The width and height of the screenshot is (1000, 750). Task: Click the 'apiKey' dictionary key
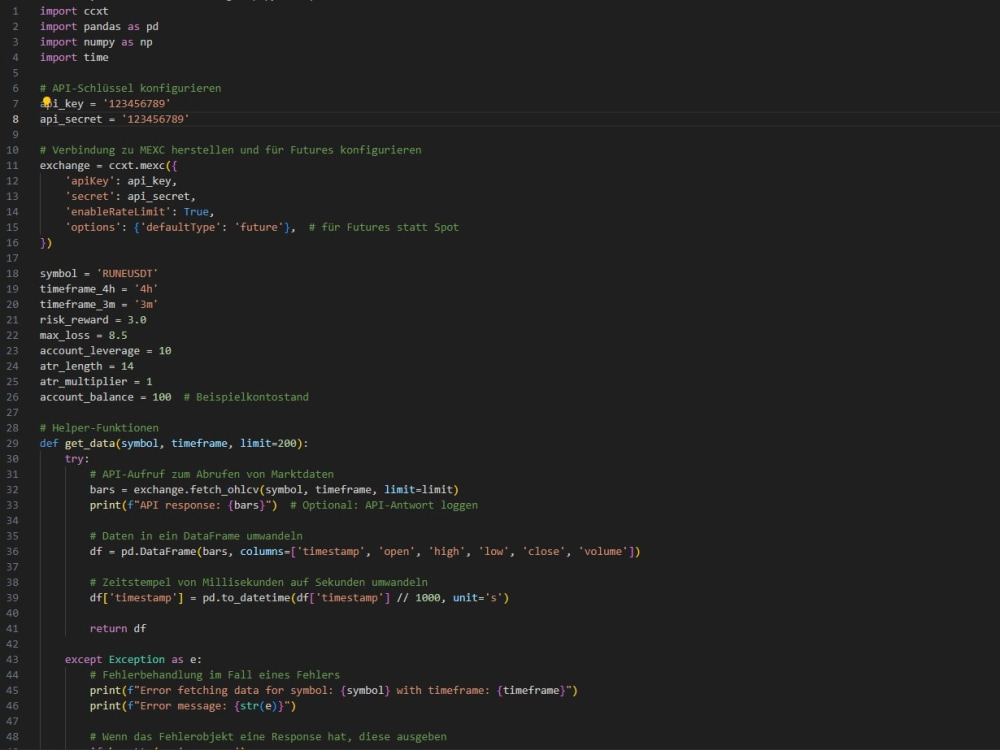pos(90,181)
